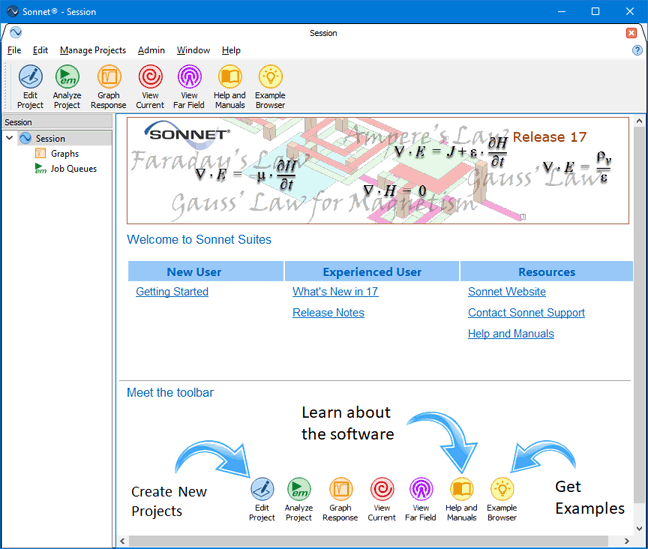Click the "New User" column header

pos(206,272)
